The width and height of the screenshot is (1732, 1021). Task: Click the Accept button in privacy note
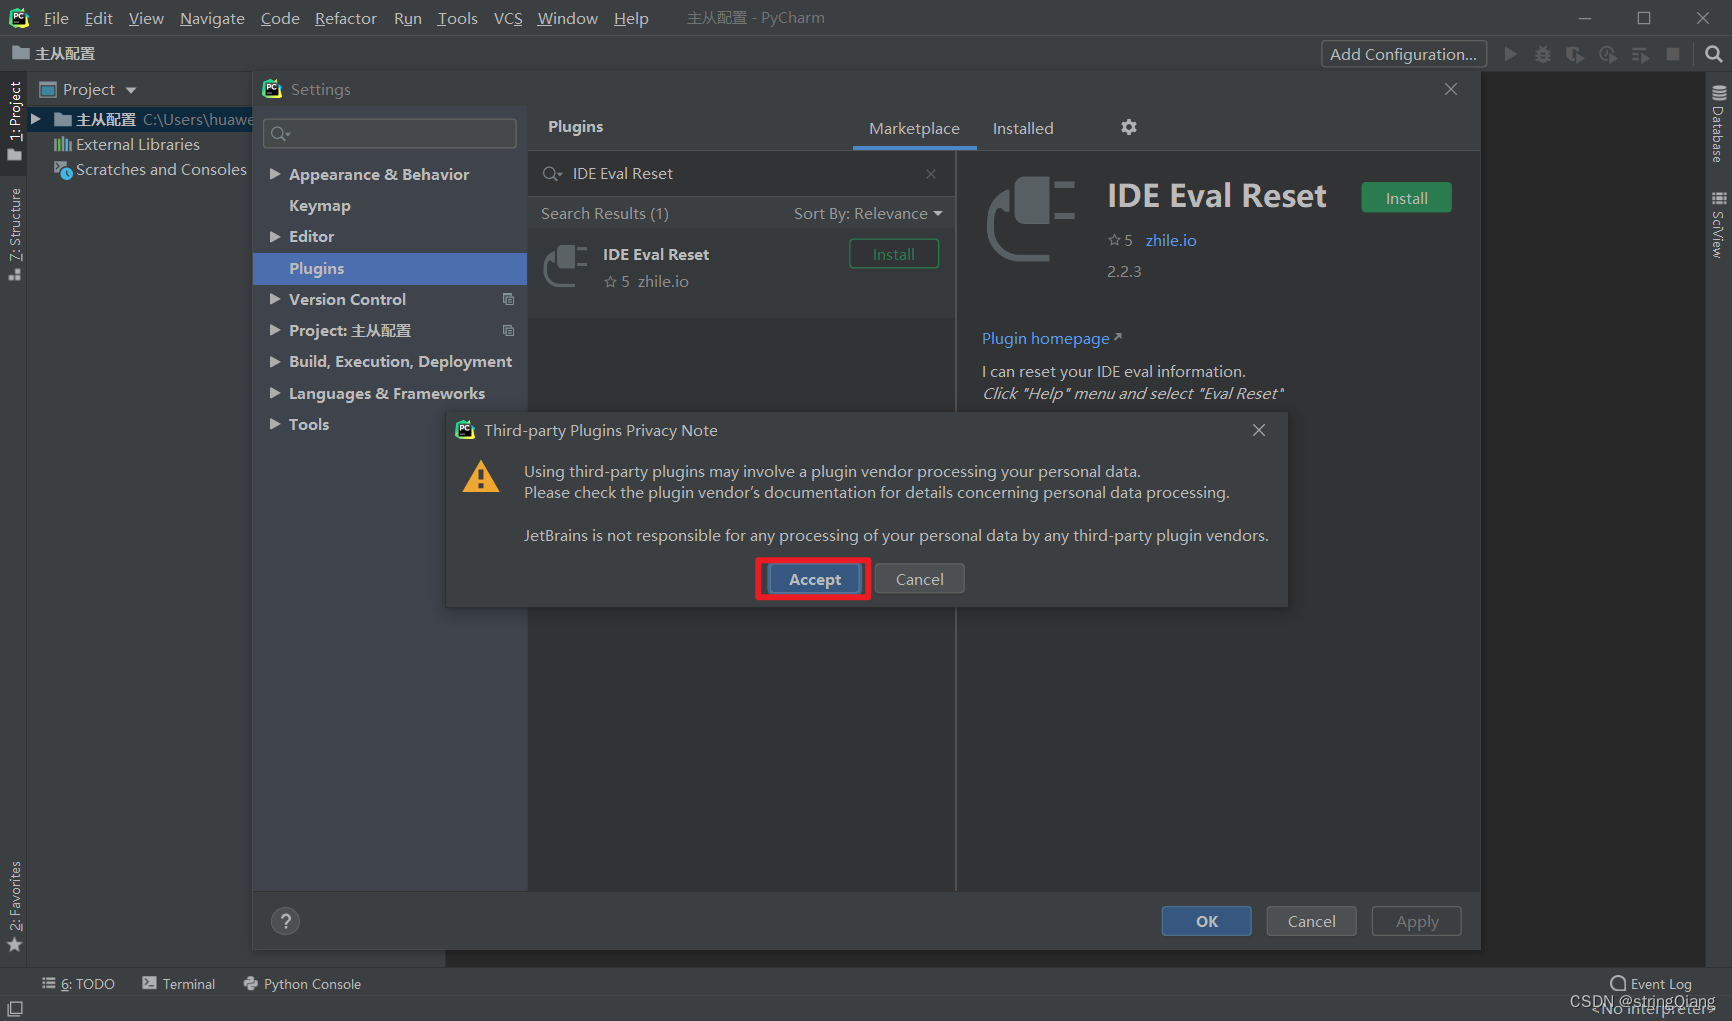click(x=814, y=579)
